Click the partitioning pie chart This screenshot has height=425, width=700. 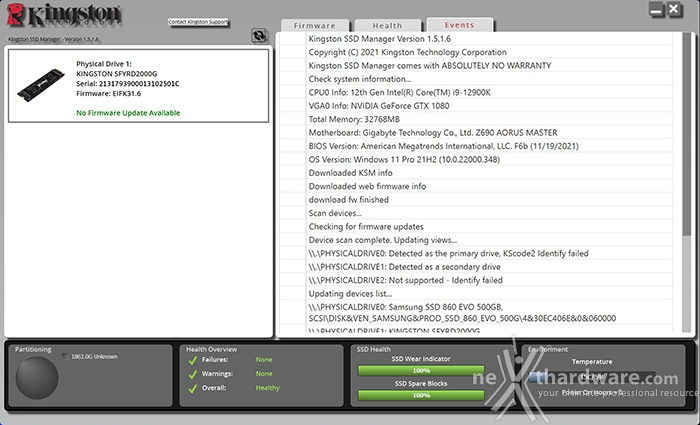pos(37,378)
